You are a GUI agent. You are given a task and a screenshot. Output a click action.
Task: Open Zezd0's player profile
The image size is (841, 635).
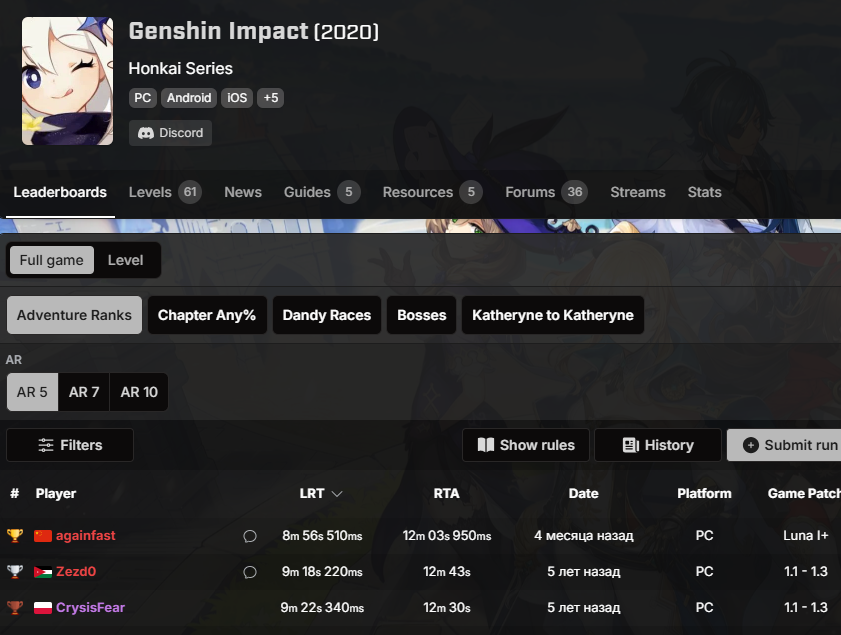76,572
